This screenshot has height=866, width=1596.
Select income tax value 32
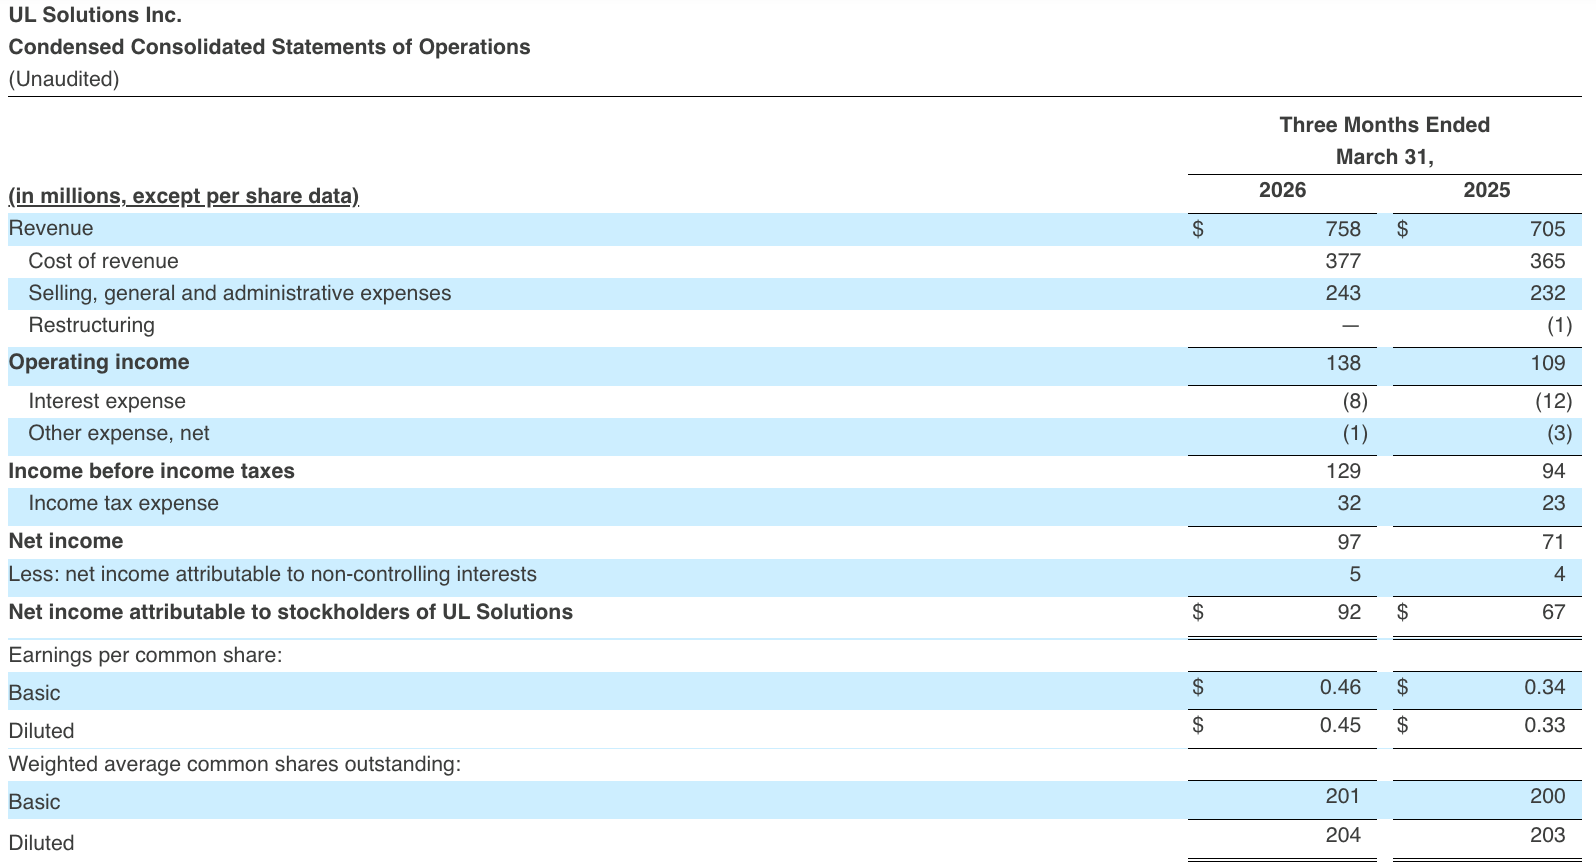click(1349, 503)
